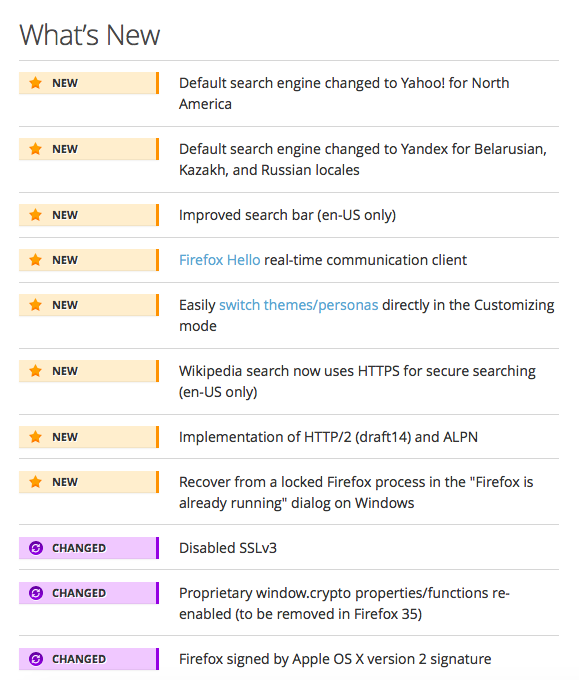Click the star icon beside Yahoo! search entry
579x680 pixels.
click(36, 83)
